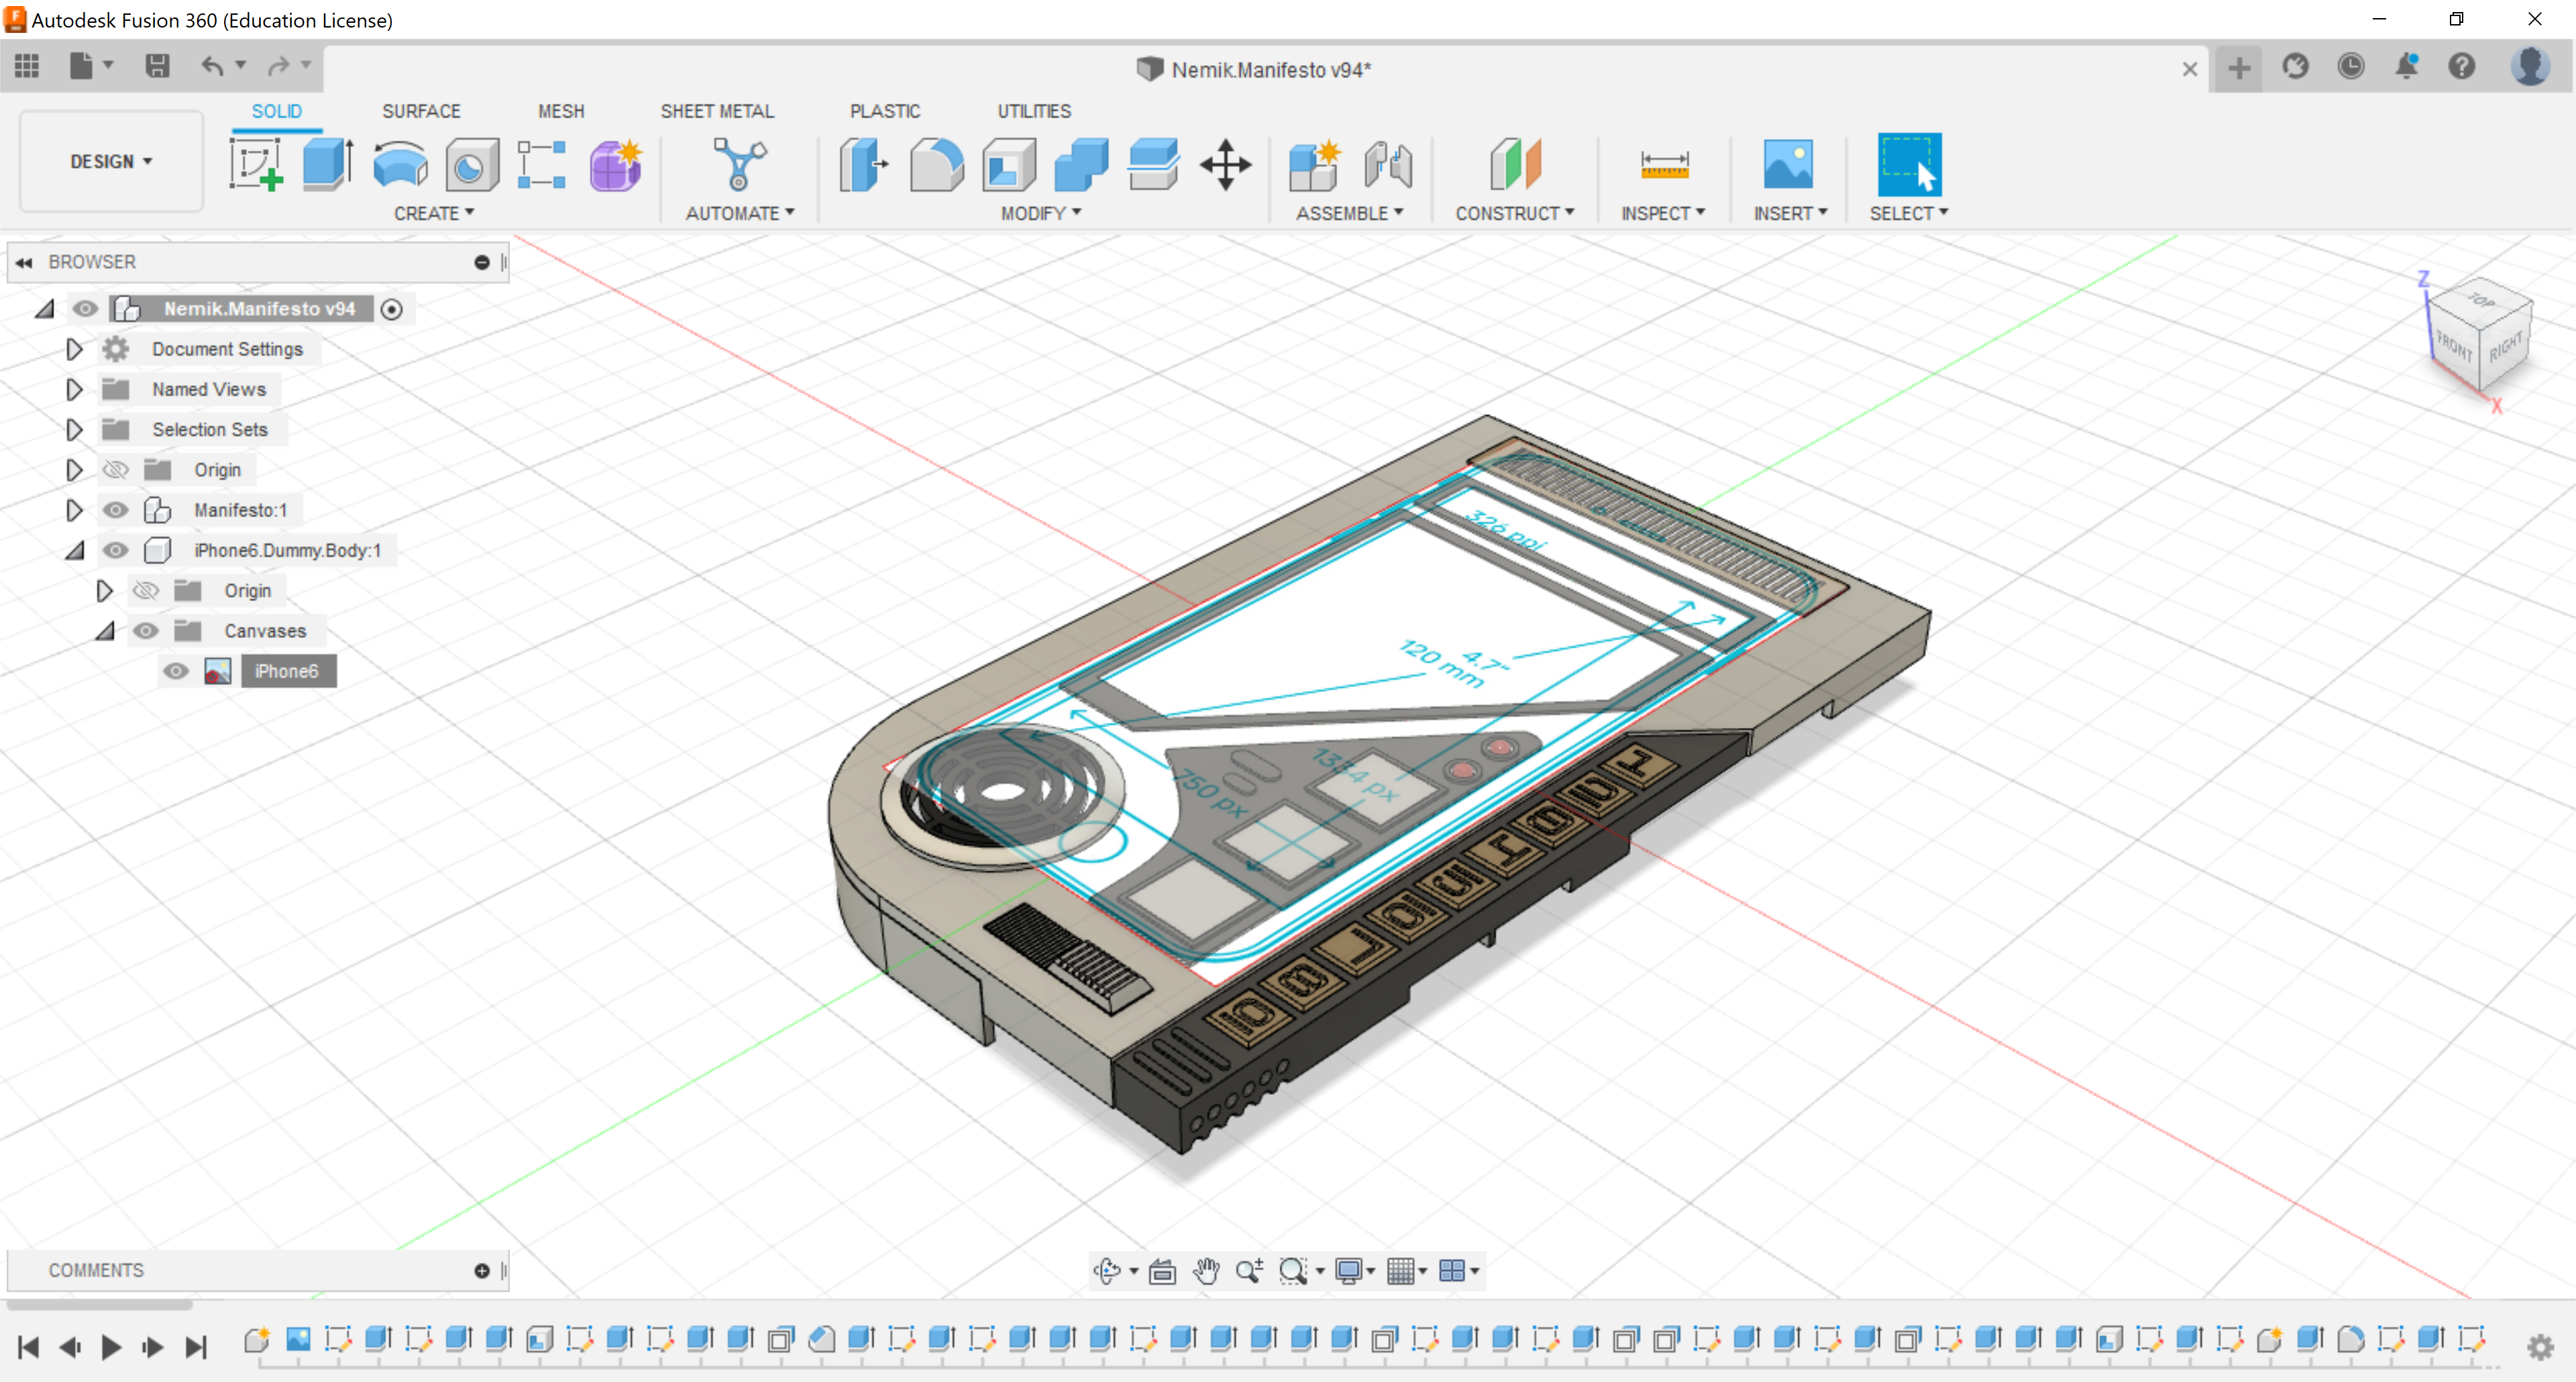Select the Pan hand tool
The width and height of the screenshot is (2576, 1382).
tap(1206, 1271)
